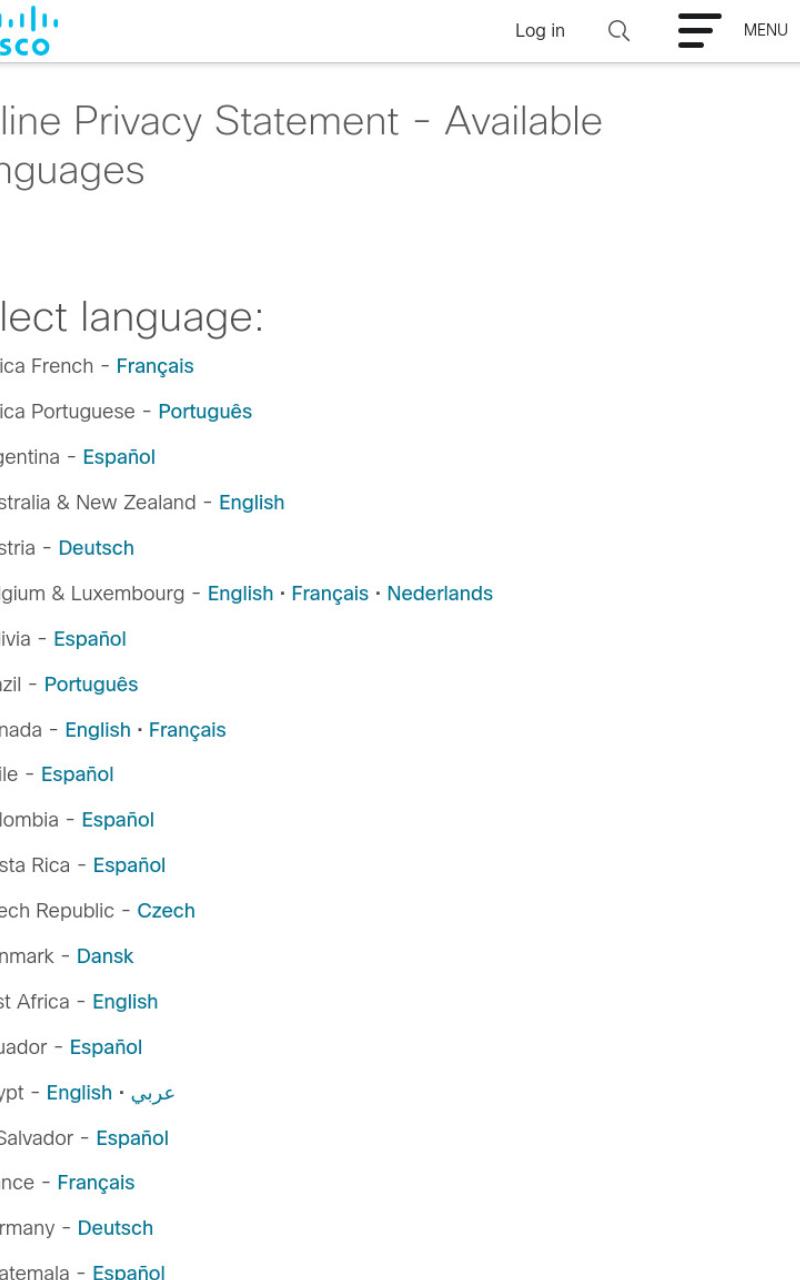Viewport: 800px width, 1280px height.
Task: Choose Português for Brazil
Action: click(x=91, y=684)
